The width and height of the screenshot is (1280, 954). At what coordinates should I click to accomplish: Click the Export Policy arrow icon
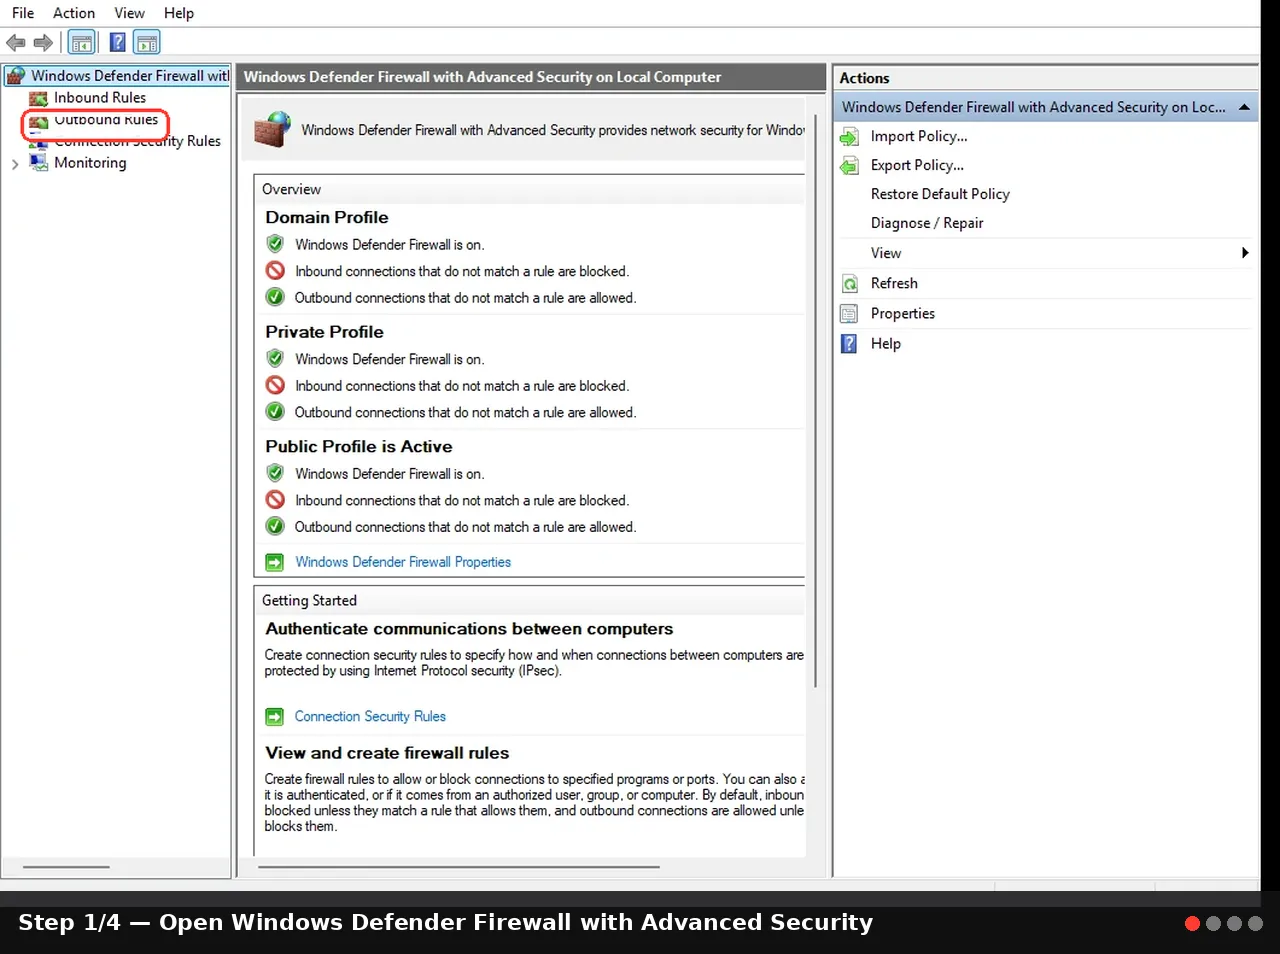(x=849, y=166)
